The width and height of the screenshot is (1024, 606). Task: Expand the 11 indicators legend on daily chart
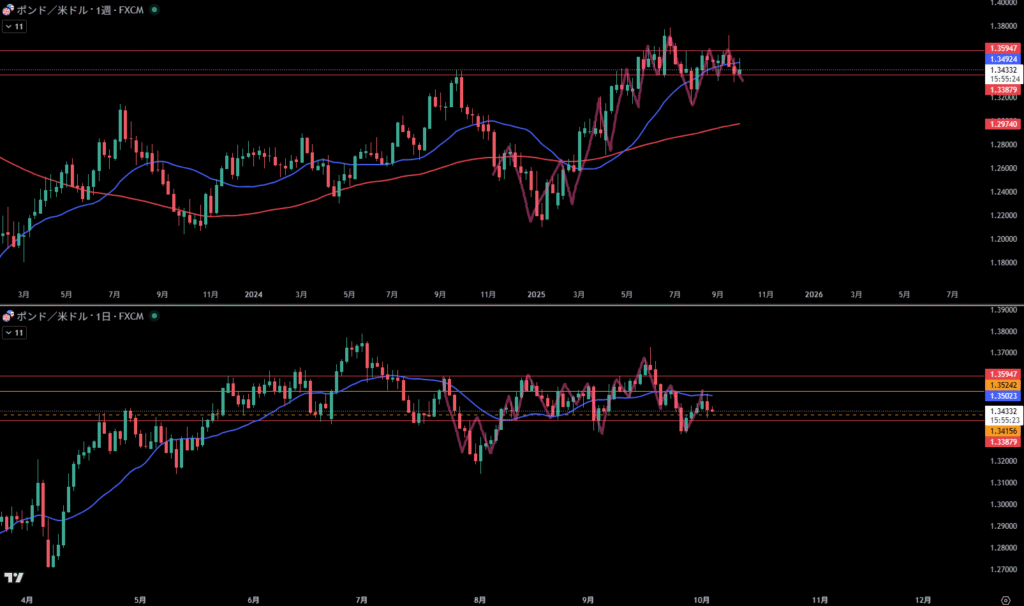tap(14, 333)
